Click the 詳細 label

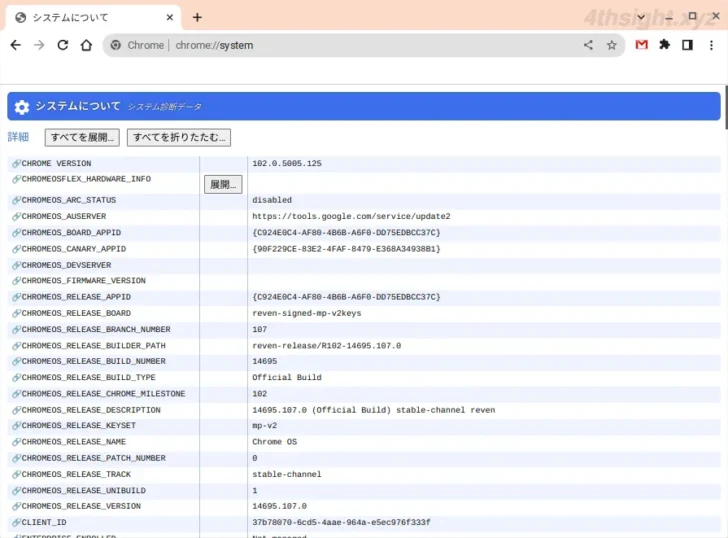(x=19, y=137)
